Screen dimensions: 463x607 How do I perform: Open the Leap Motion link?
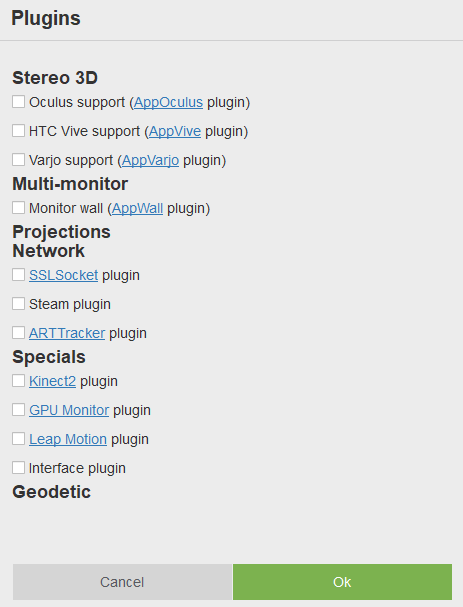pyautogui.click(x=68, y=439)
